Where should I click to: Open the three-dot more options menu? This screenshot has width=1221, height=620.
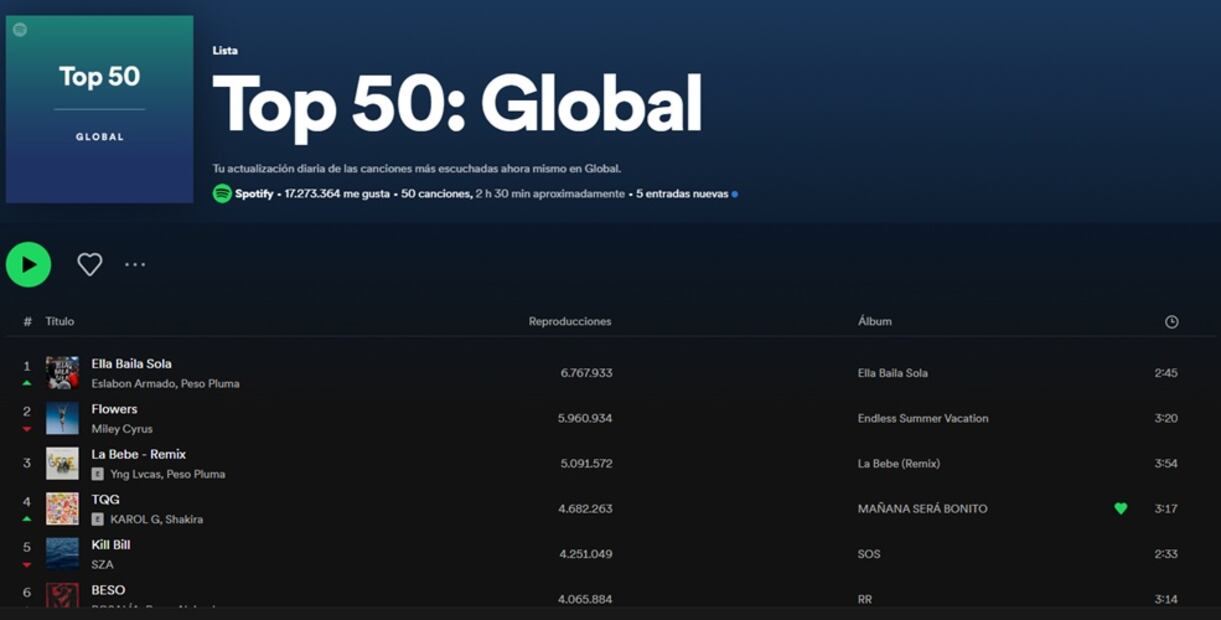[x=135, y=264]
